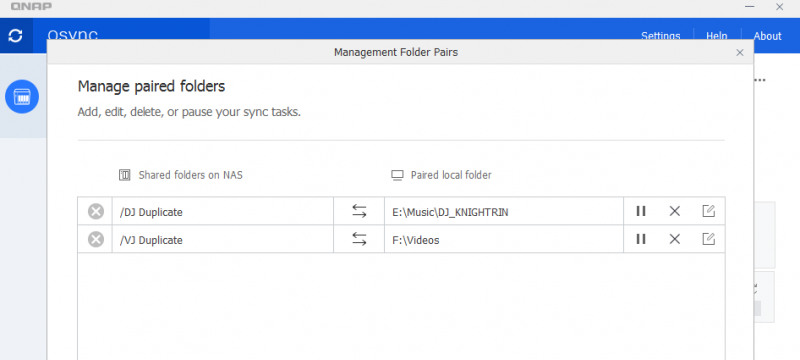The image size is (800, 360).
Task: Select the F:\Videos local folder cell
Action: [x=504, y=239]
